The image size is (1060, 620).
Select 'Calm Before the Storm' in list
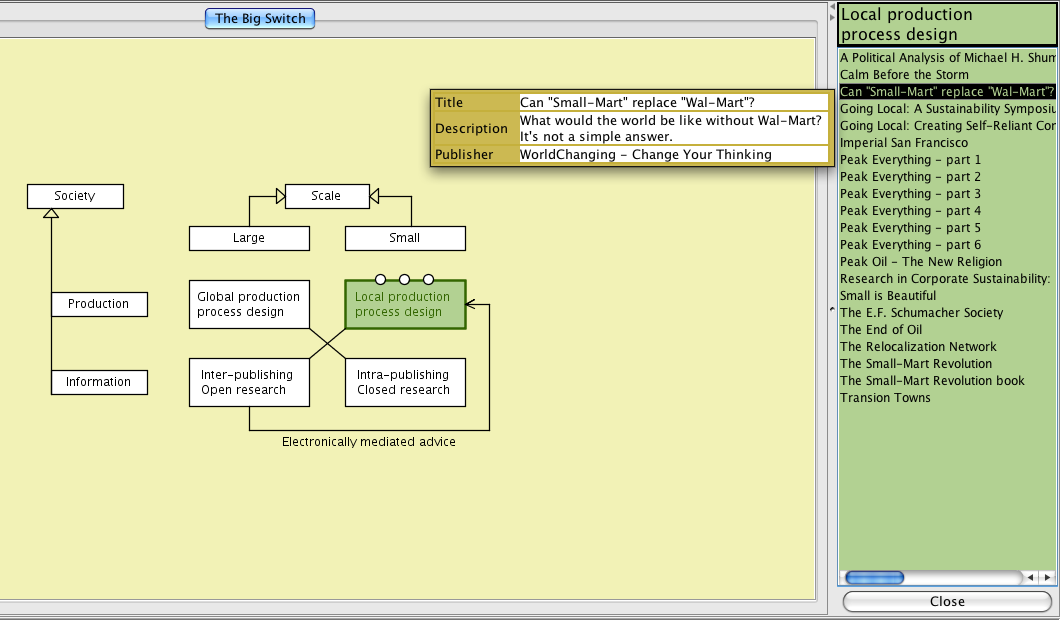coord(904,75)
